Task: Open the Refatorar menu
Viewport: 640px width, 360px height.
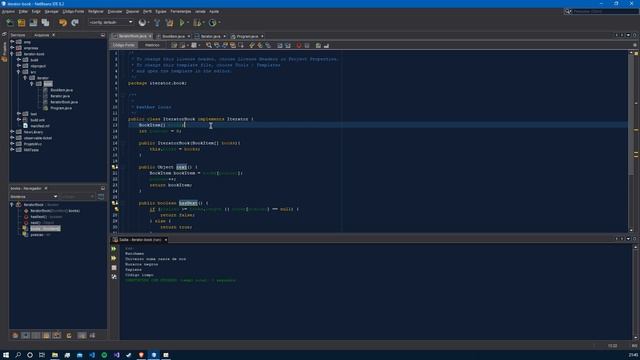Action: coord(96,11)
